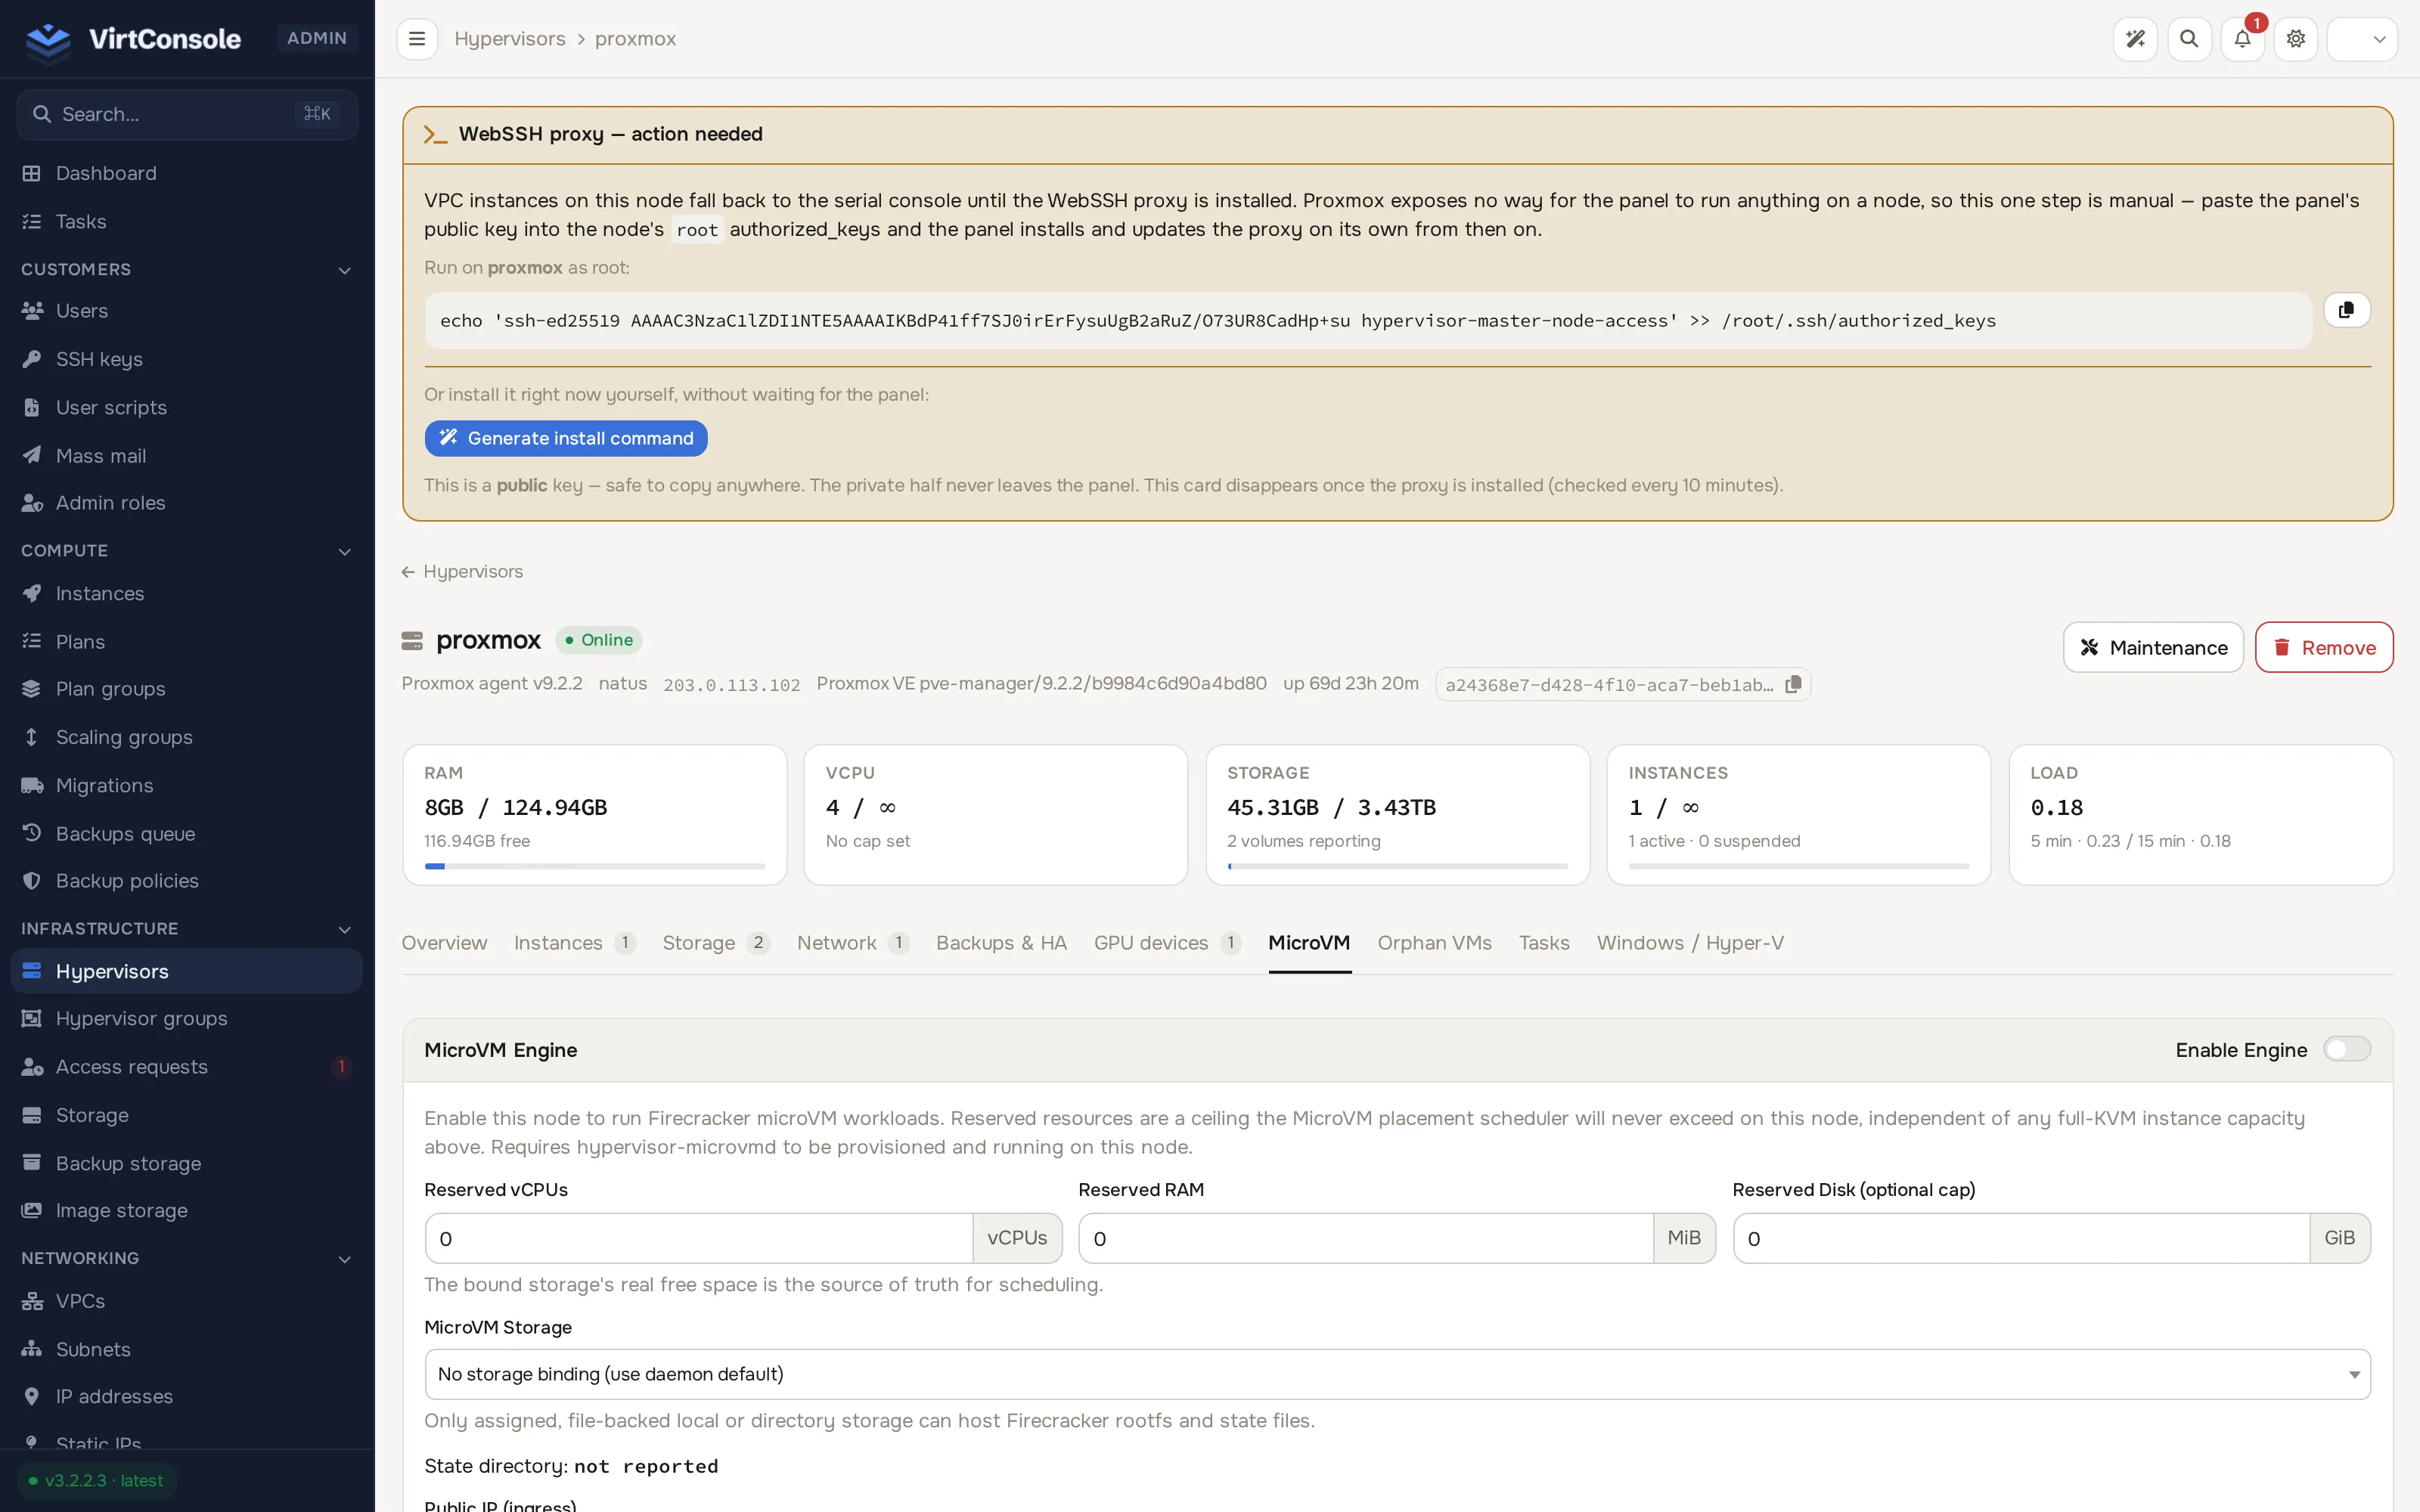Image resolution: width=2420 pixels, height=1512 pixels.
Task: Open VPCs page
Action: pos(187,1300)
